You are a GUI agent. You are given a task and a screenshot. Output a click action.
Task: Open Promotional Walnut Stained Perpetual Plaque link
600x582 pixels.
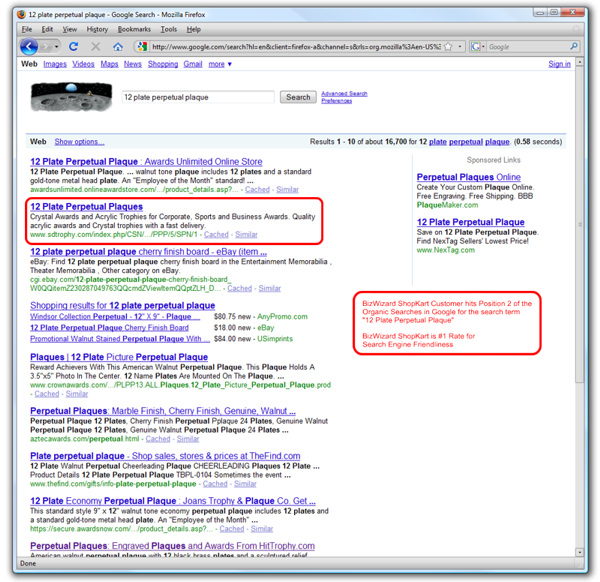pyautogui.click(x=120, y=339)
